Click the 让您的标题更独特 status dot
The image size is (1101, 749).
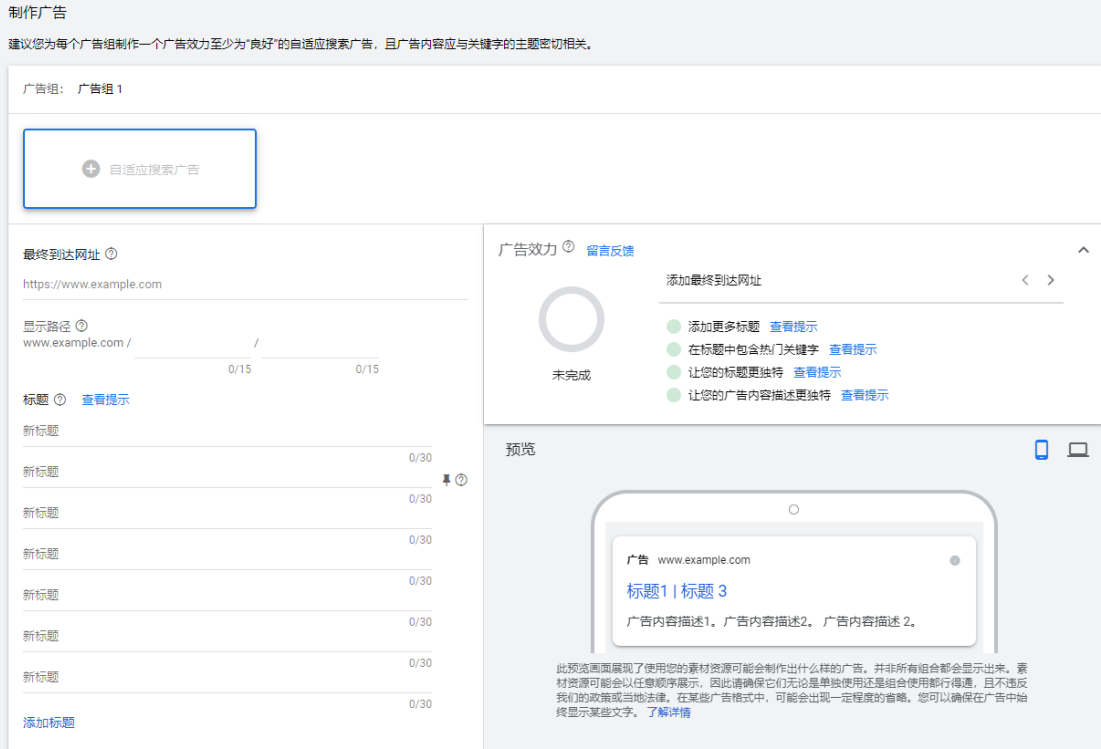click(x=673, y=372)
